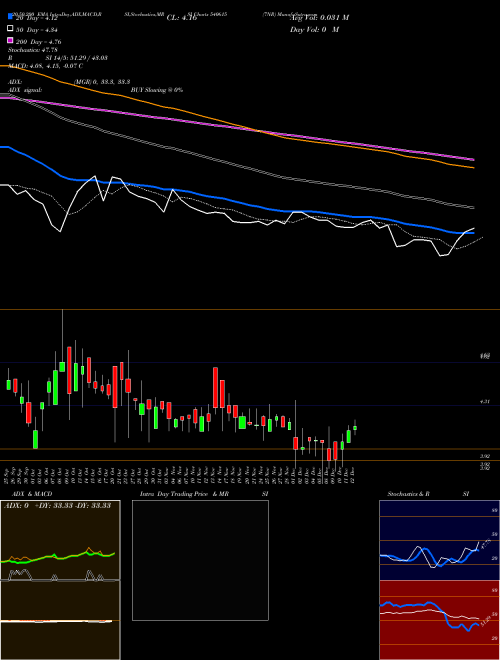This screenshot has width=500, height=660.
Task: Click the 'BUY Slowing @ 0%' signal text
Action: pyautogui.click(x=157, y=90)
